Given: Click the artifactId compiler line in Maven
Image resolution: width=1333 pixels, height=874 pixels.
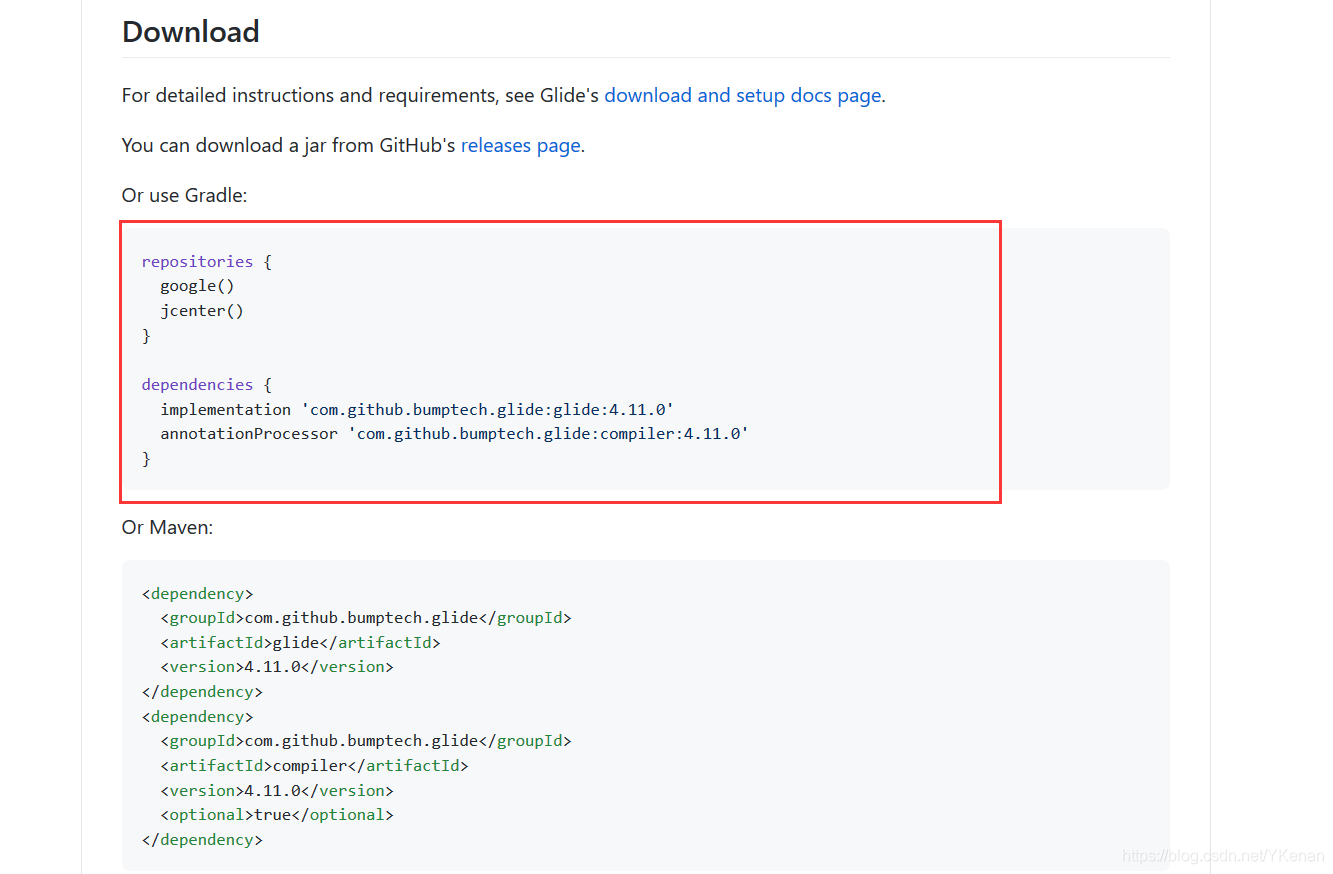Looking at the screenshot, I should 314,766.
